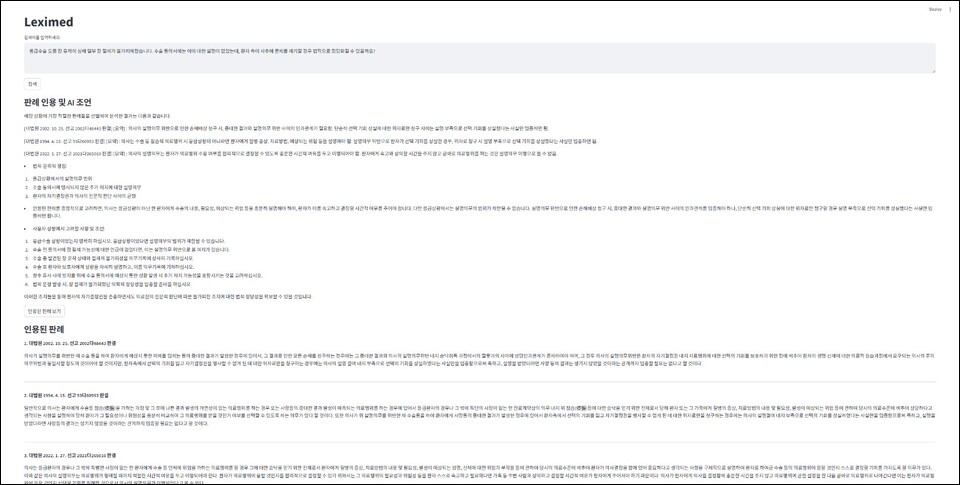Click the Leximed page title

click(x=49, y=22)
